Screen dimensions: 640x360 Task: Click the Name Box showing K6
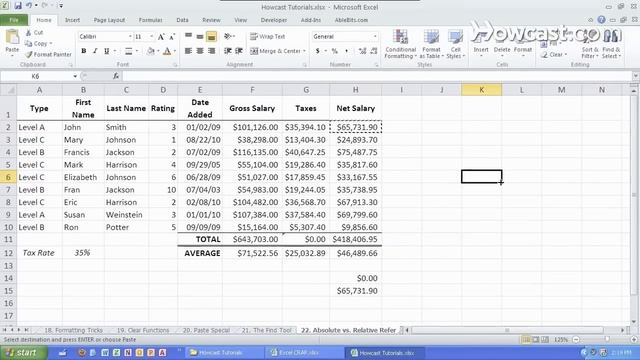(36, 76)
